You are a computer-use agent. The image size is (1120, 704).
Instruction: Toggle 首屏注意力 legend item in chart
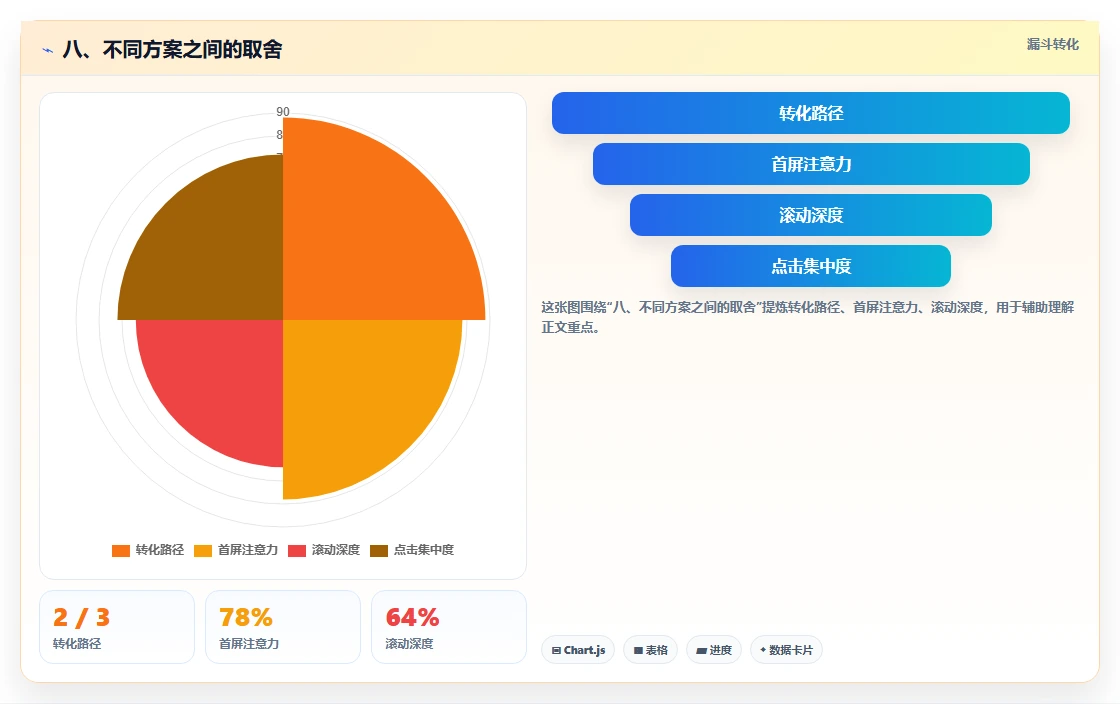tap(236, 550)
